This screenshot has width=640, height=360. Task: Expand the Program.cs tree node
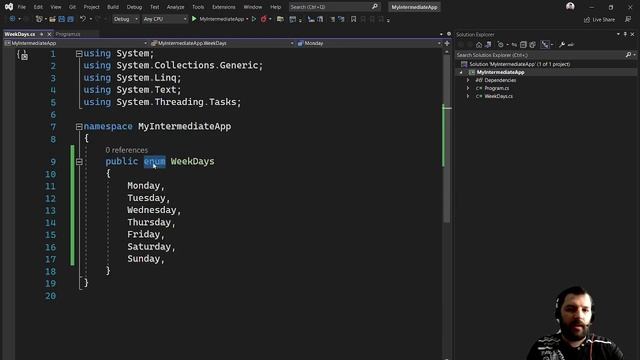tap(468, 88)
